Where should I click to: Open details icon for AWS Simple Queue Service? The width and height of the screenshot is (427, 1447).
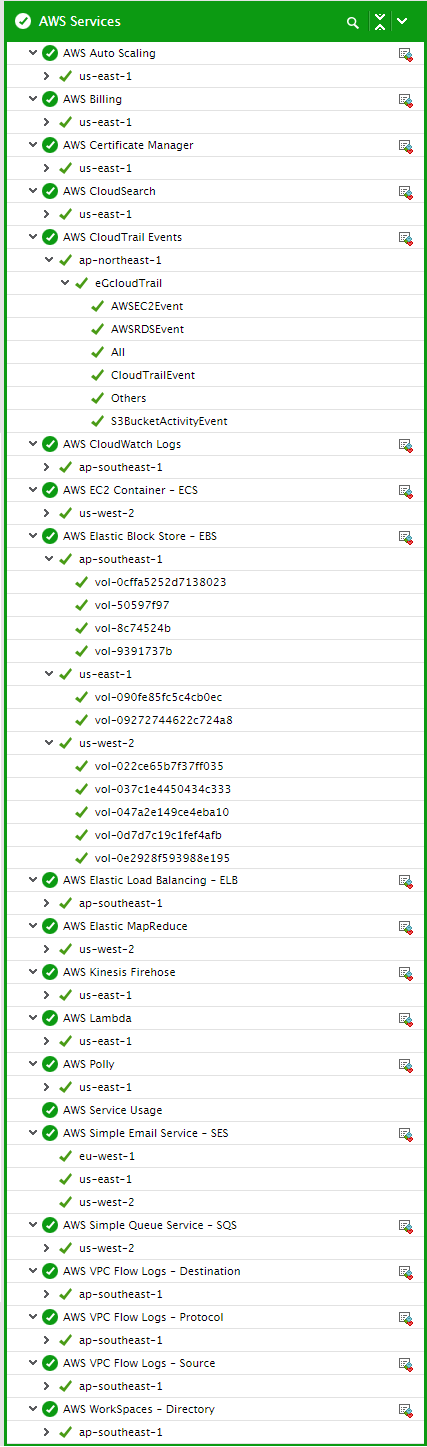point(406,1226)
